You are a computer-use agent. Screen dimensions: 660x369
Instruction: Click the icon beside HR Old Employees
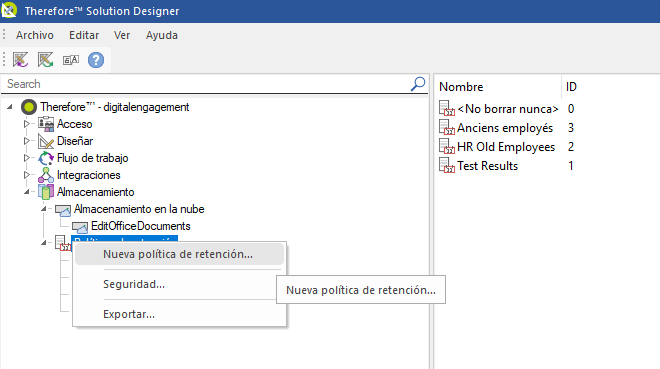(x=447, y=146)
